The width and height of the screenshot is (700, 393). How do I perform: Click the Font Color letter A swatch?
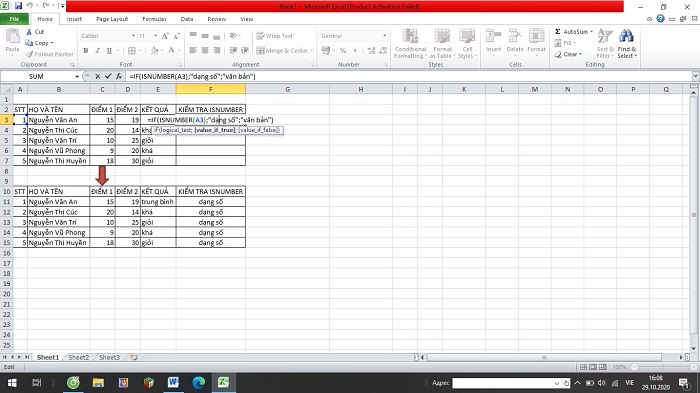(x=171, y=50)
